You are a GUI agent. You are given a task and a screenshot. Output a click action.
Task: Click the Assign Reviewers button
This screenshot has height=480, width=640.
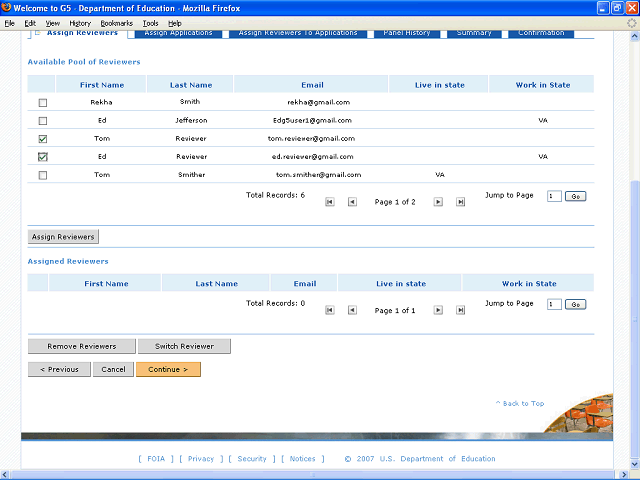pos(63,237)
